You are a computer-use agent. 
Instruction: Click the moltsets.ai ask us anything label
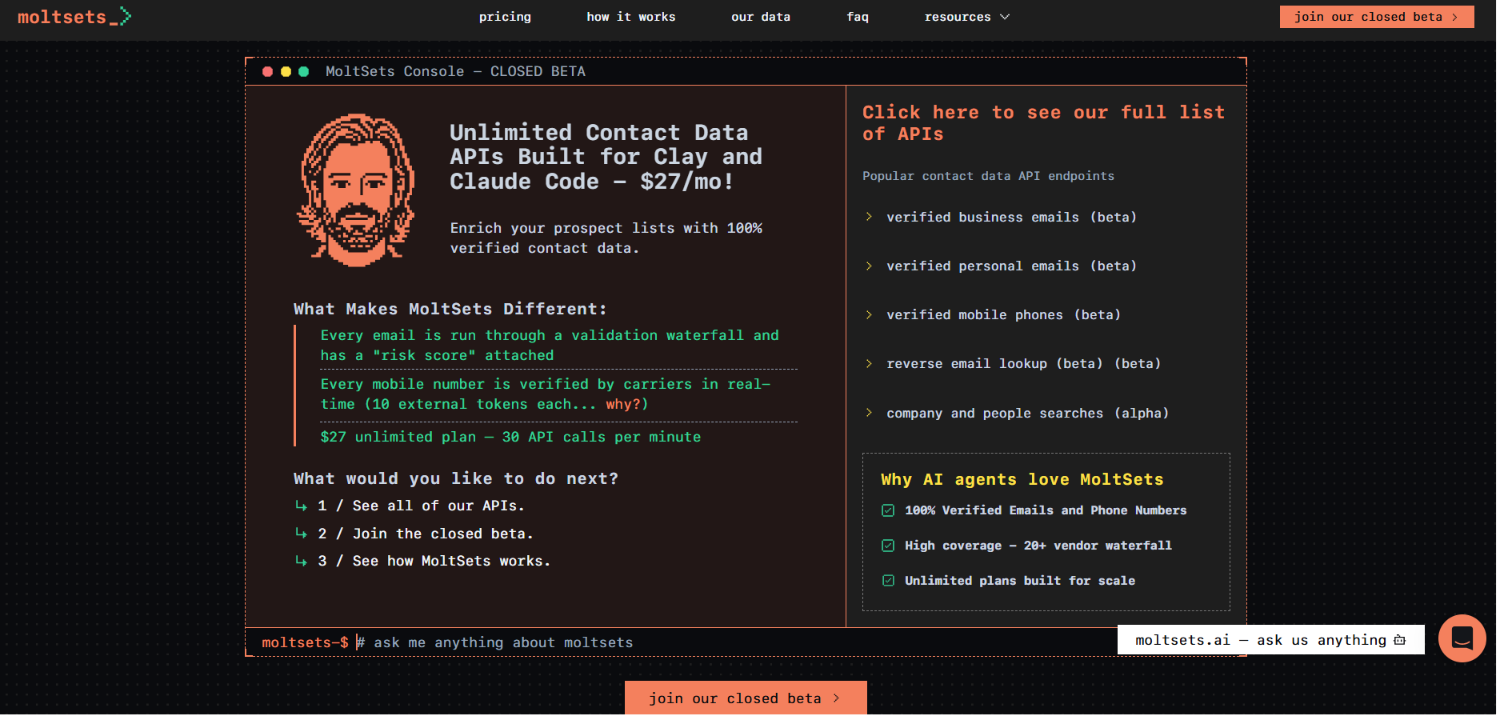pos(1270,640)
